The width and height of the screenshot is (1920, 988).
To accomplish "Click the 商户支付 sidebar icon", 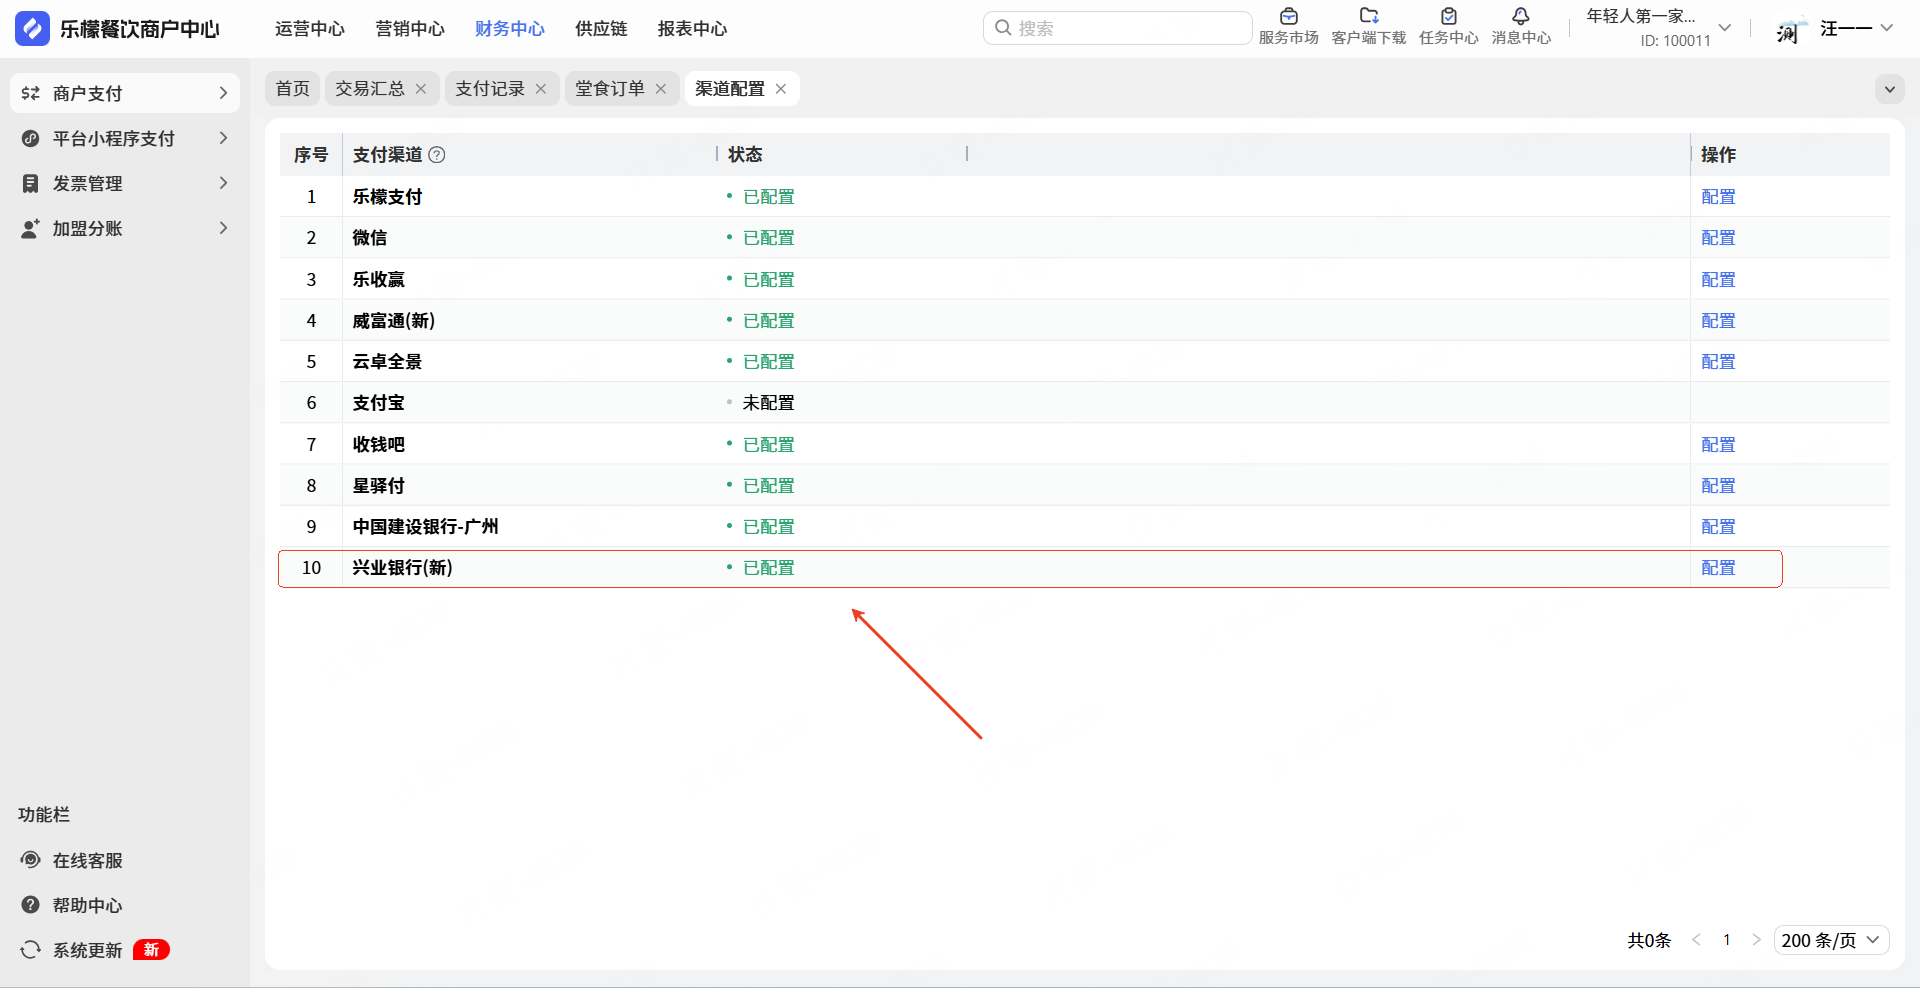I will [x=31, y=93].
